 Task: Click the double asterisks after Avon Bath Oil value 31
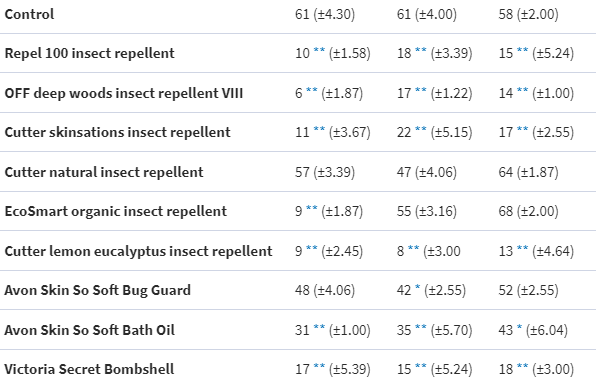coord(319,327)
